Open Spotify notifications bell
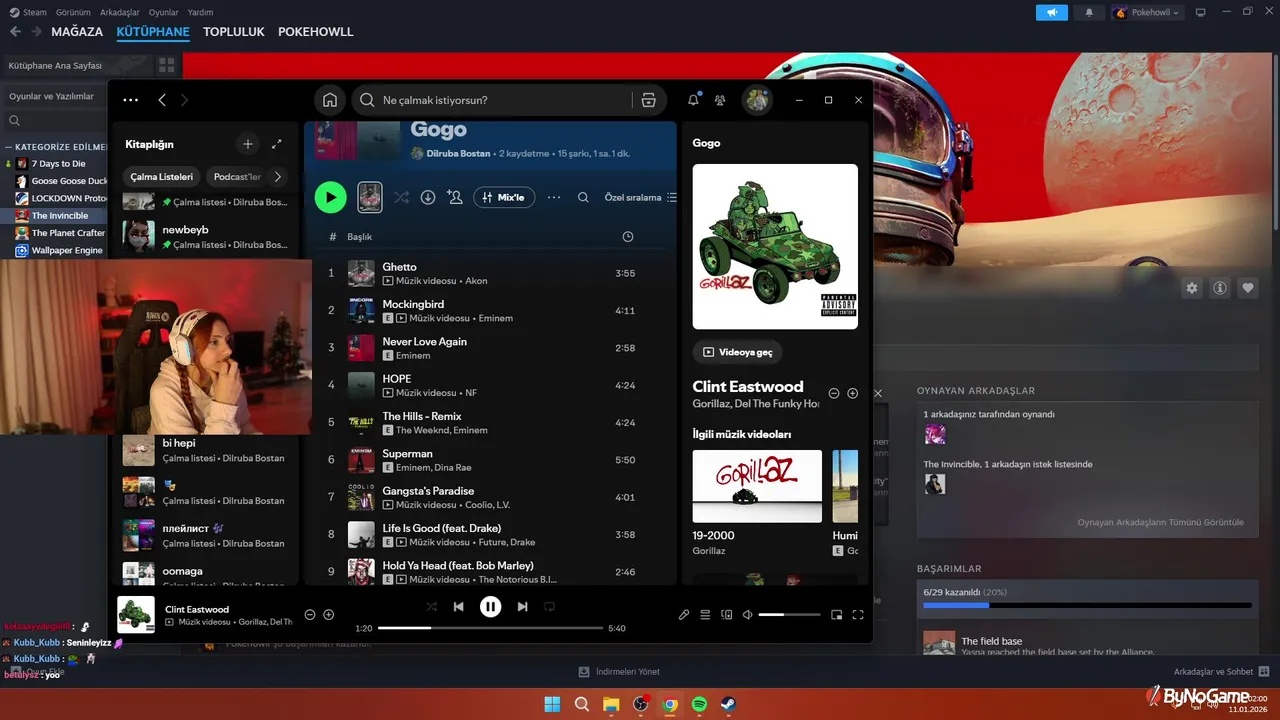 coord(693,100)
